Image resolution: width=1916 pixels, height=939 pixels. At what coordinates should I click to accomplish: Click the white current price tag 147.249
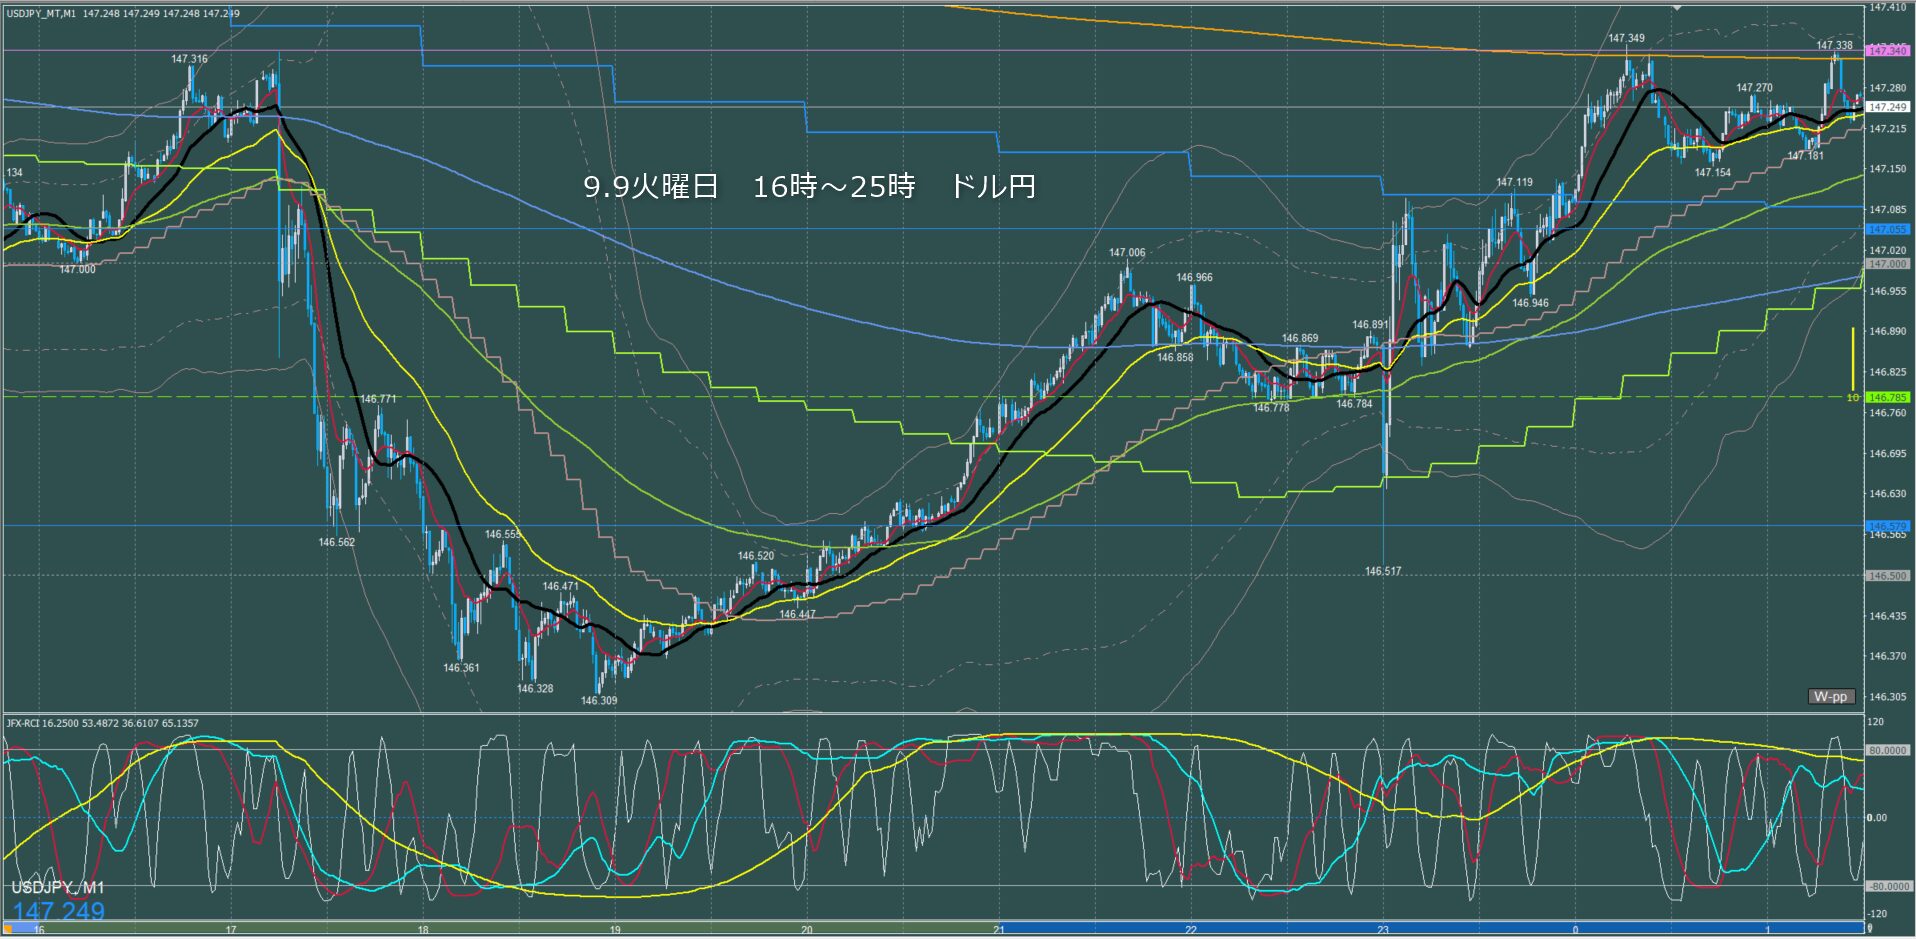[x=1887, y=107]
